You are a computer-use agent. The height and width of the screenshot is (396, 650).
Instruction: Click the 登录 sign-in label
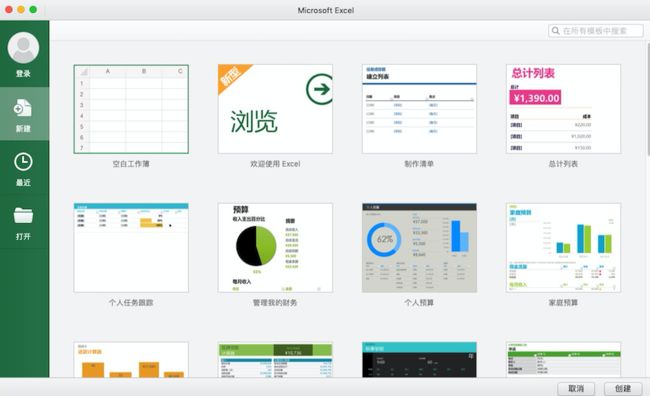(23, 74)
